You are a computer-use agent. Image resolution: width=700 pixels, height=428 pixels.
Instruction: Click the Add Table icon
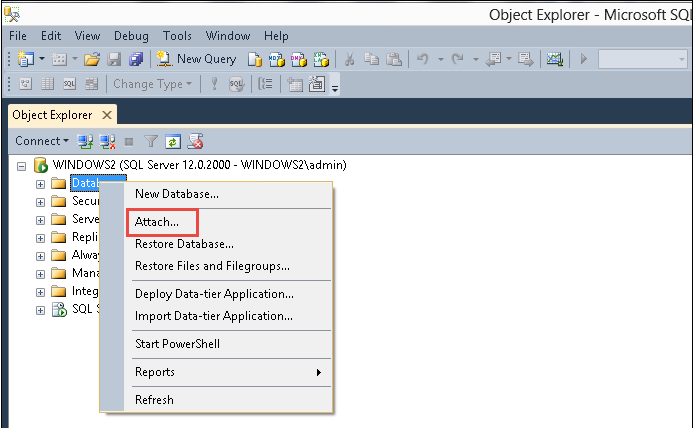(295, 84)
